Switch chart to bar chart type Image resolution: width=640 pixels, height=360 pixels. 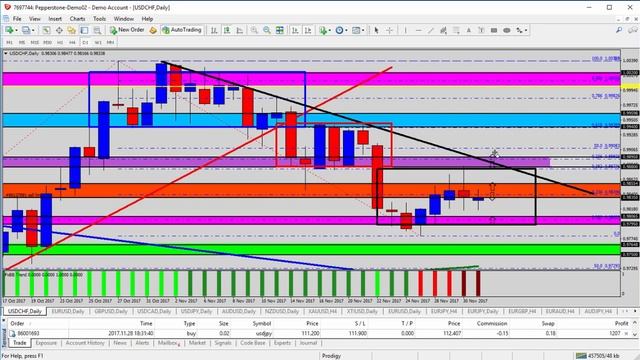[x=214, y=30]
